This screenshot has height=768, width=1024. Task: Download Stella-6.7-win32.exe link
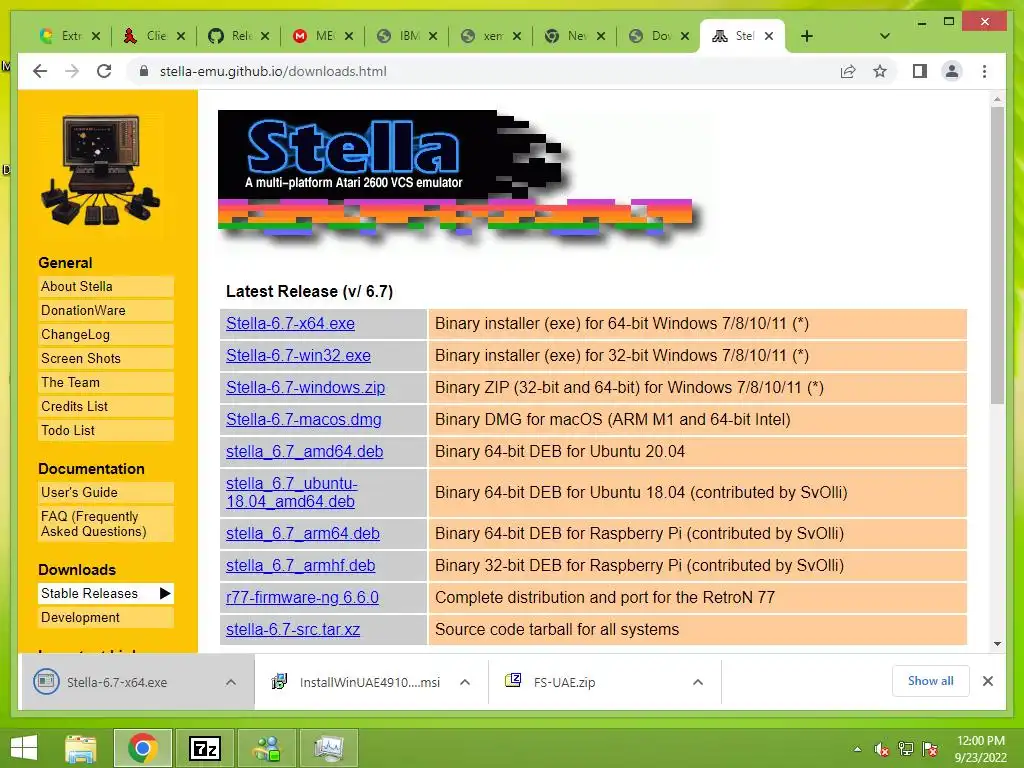click(298, 355)
